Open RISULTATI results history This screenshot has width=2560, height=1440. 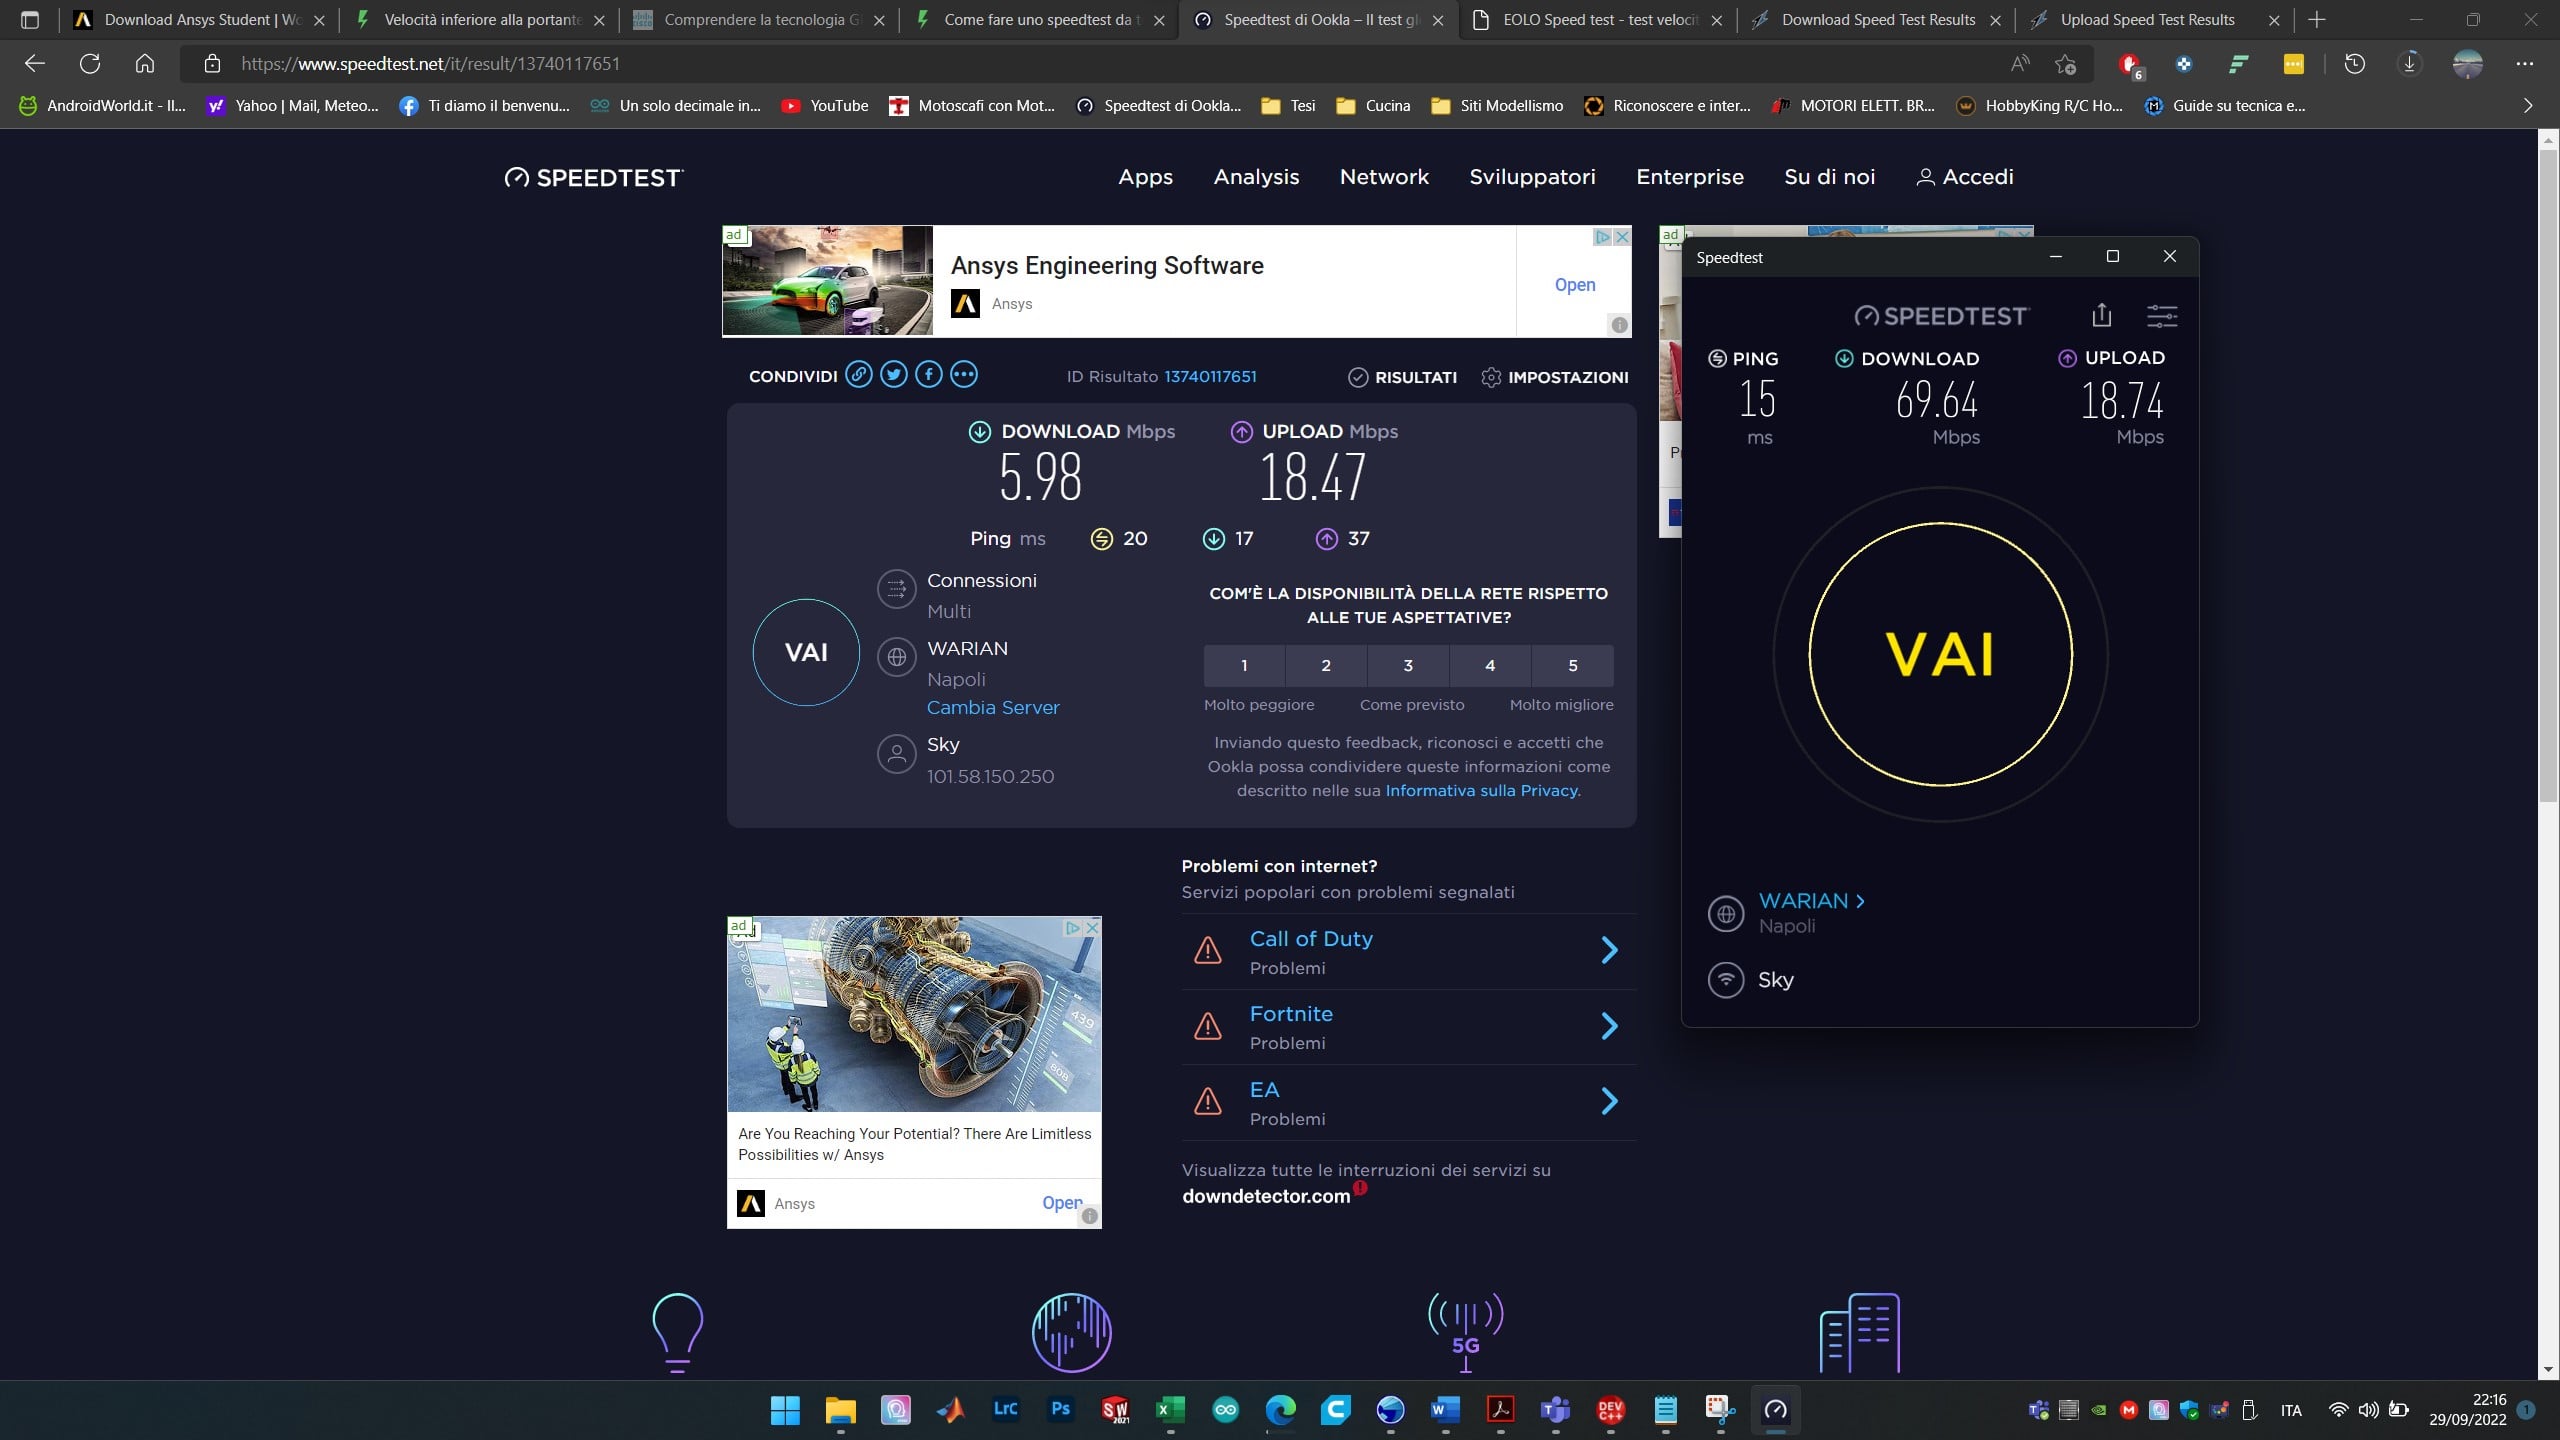click(1402, 377)
